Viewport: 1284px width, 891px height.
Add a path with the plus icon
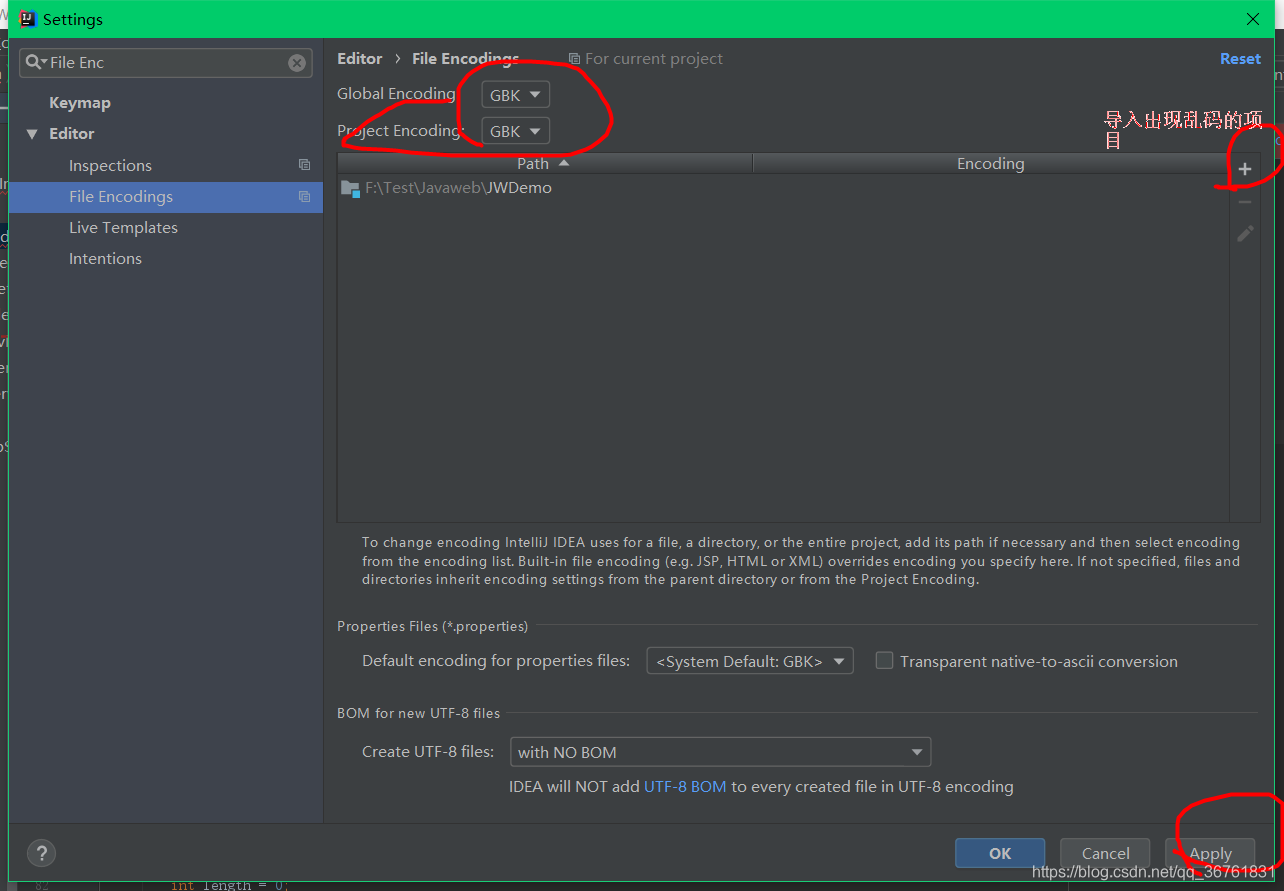click(x=1245, y=170)
